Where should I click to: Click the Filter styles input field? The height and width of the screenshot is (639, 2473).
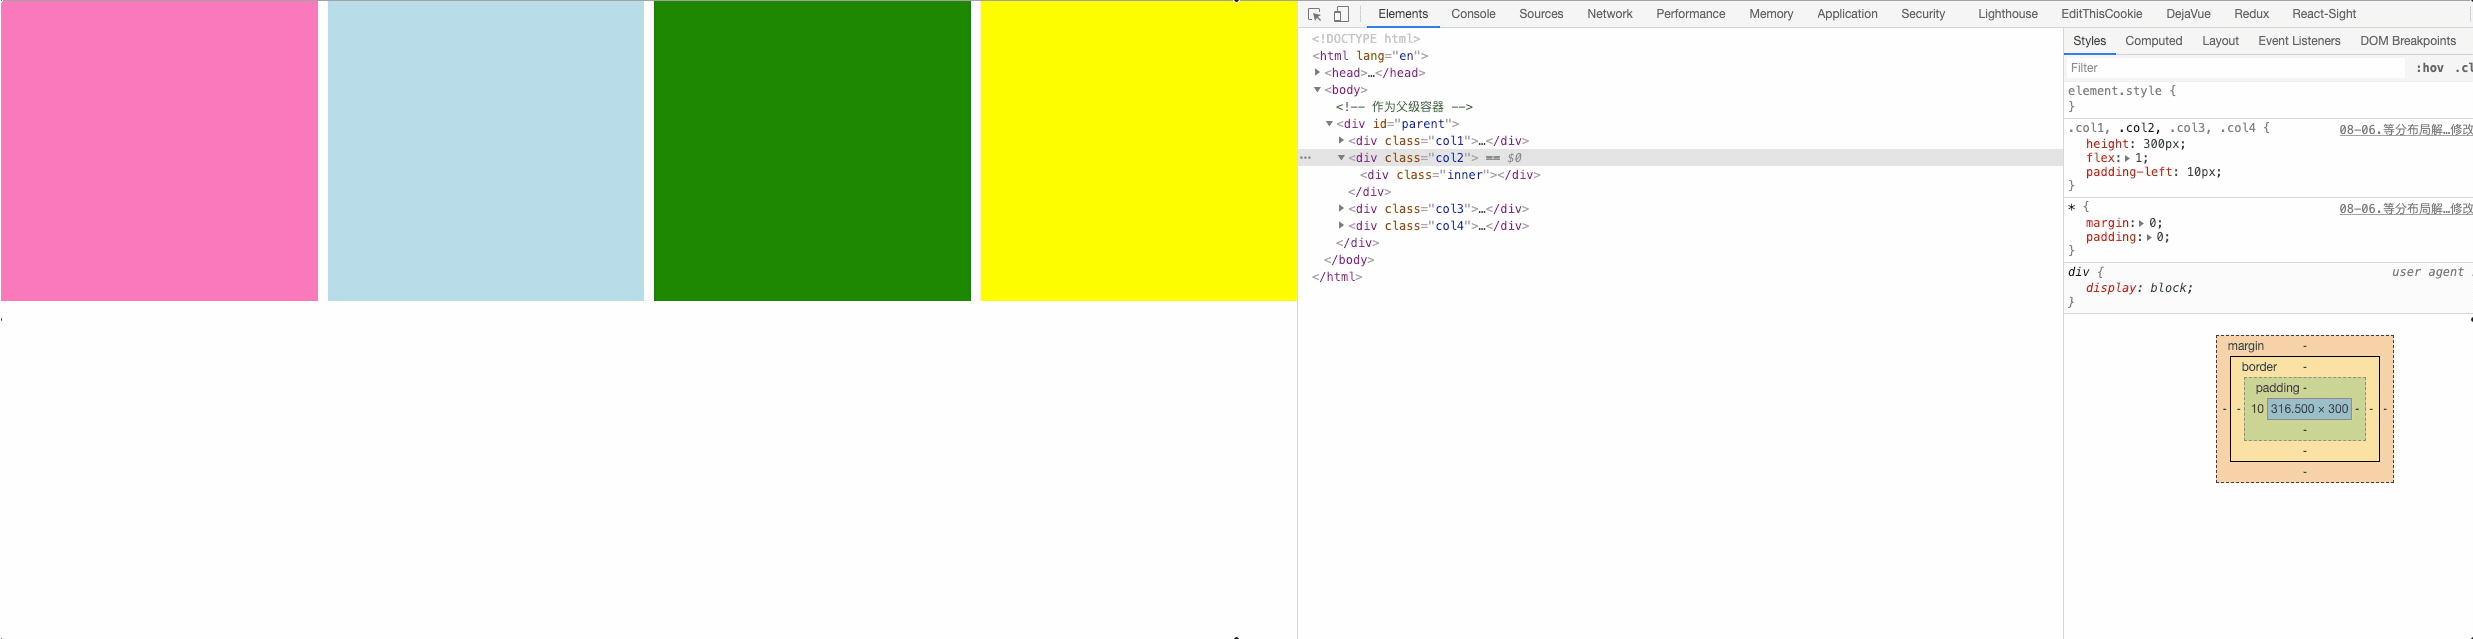pos(2235,68)
